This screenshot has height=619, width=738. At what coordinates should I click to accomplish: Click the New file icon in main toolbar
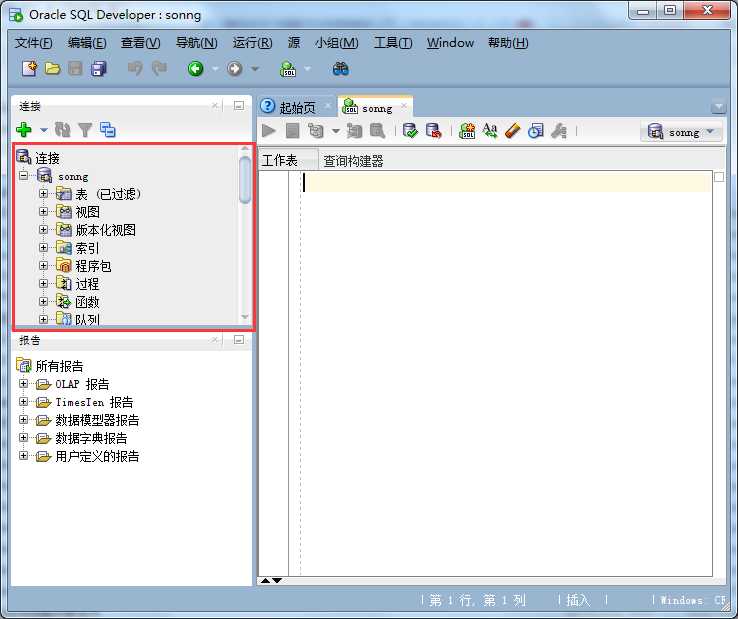[30, 69]
